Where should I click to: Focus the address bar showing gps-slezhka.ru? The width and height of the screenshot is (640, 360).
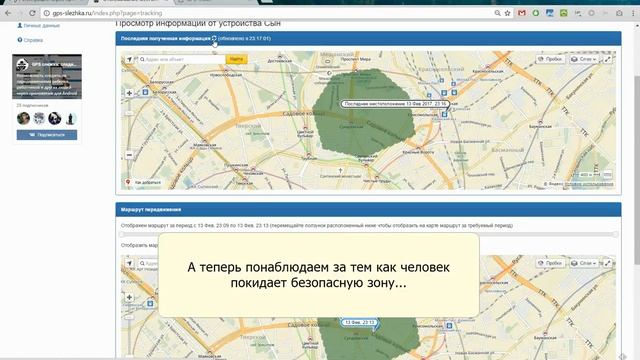269,13
